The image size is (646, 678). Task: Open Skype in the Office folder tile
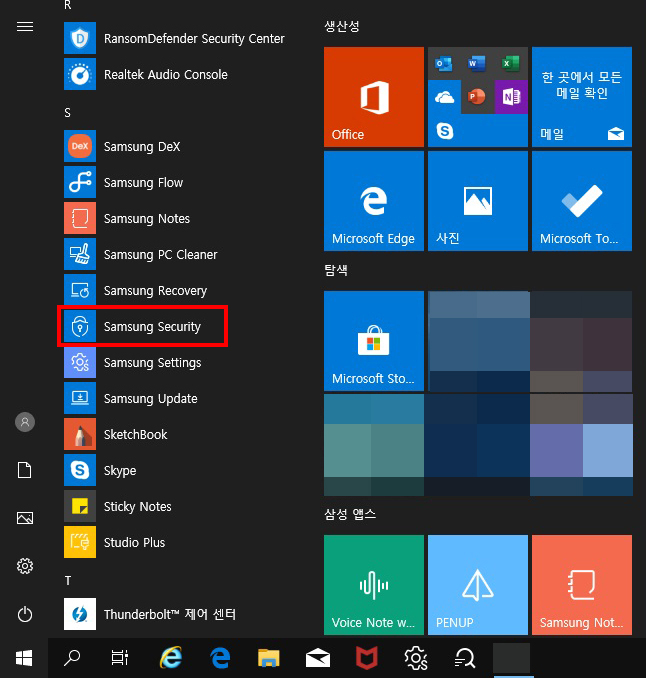click(444, 130)
